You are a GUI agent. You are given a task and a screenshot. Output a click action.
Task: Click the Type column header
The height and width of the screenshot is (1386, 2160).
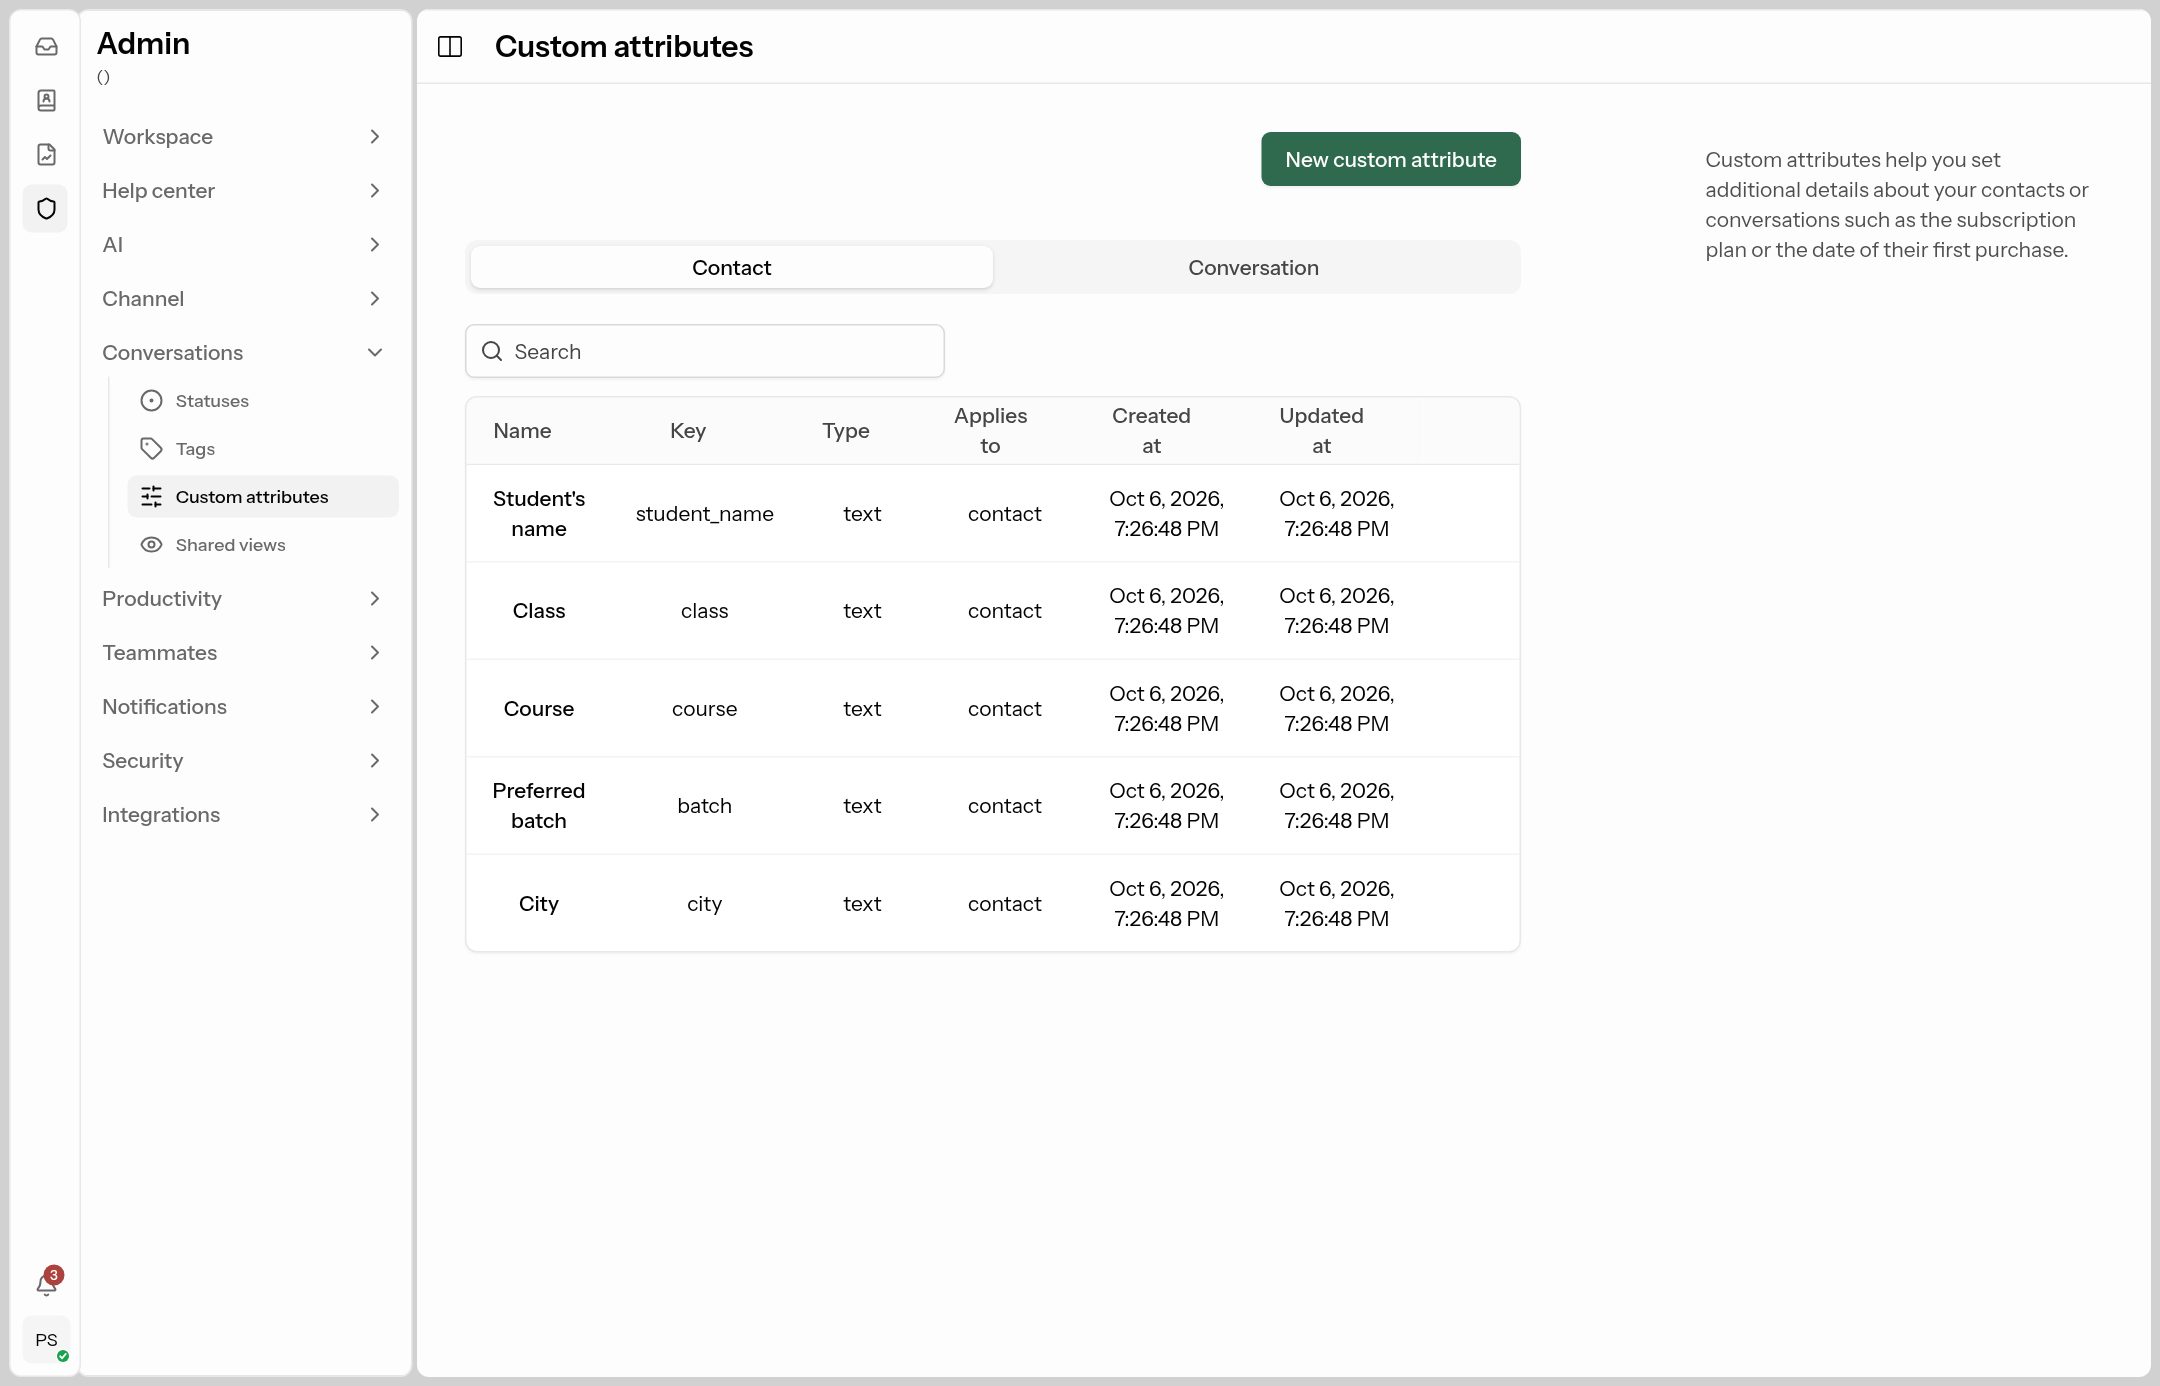846,431
